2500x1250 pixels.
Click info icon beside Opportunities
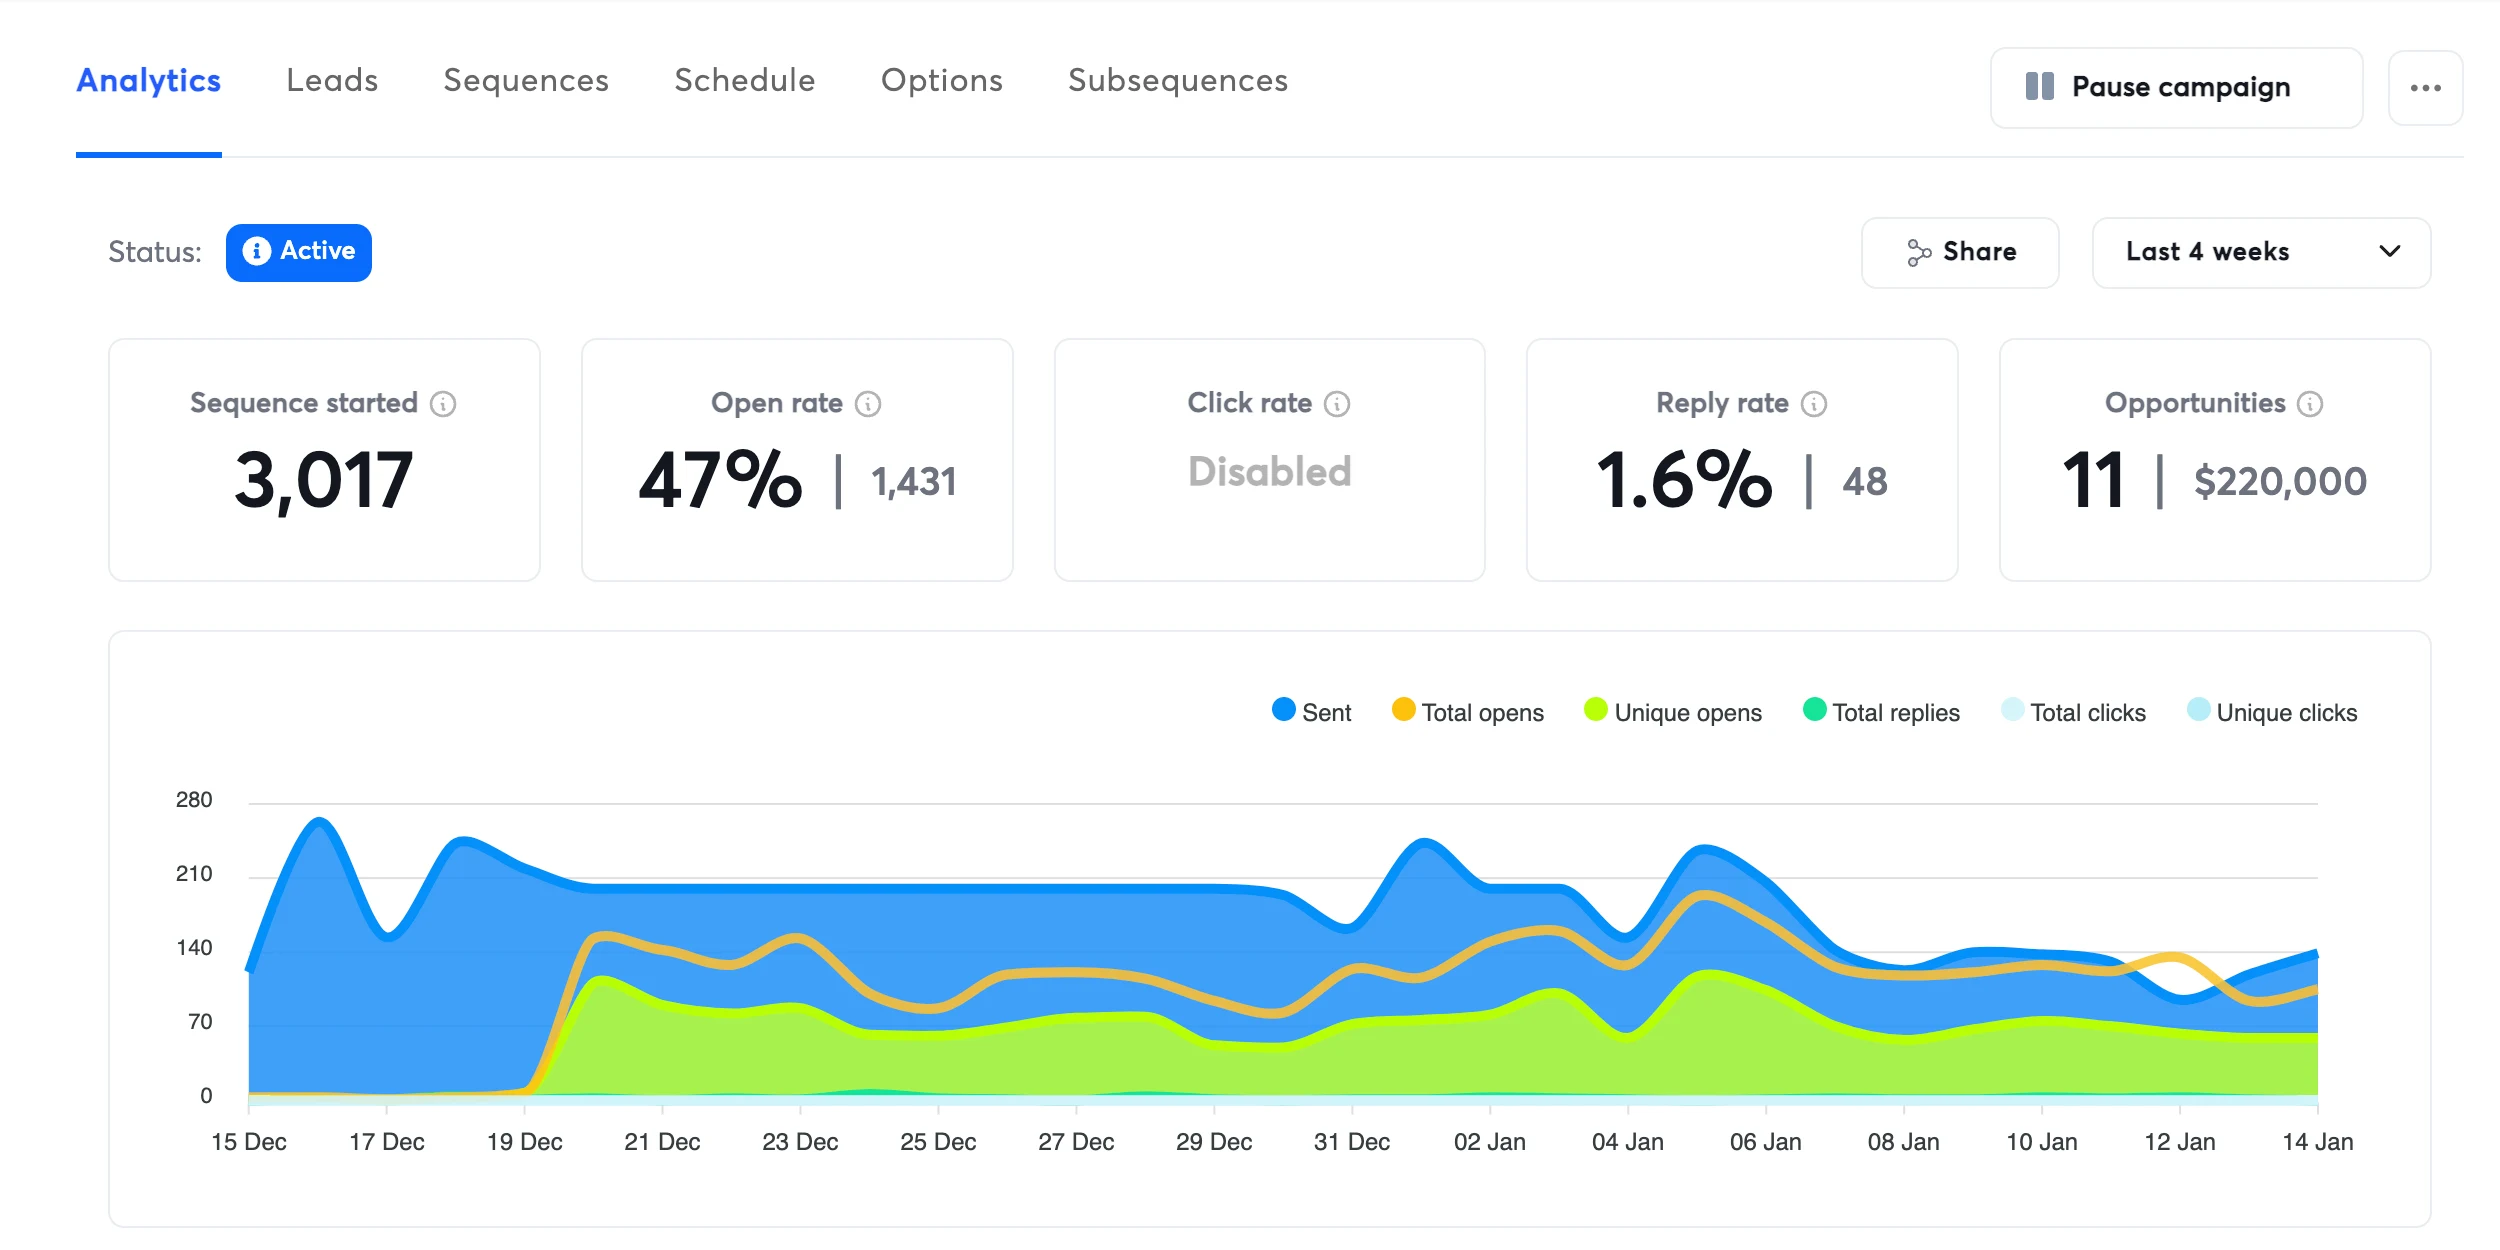click(x=2310, y=404)
